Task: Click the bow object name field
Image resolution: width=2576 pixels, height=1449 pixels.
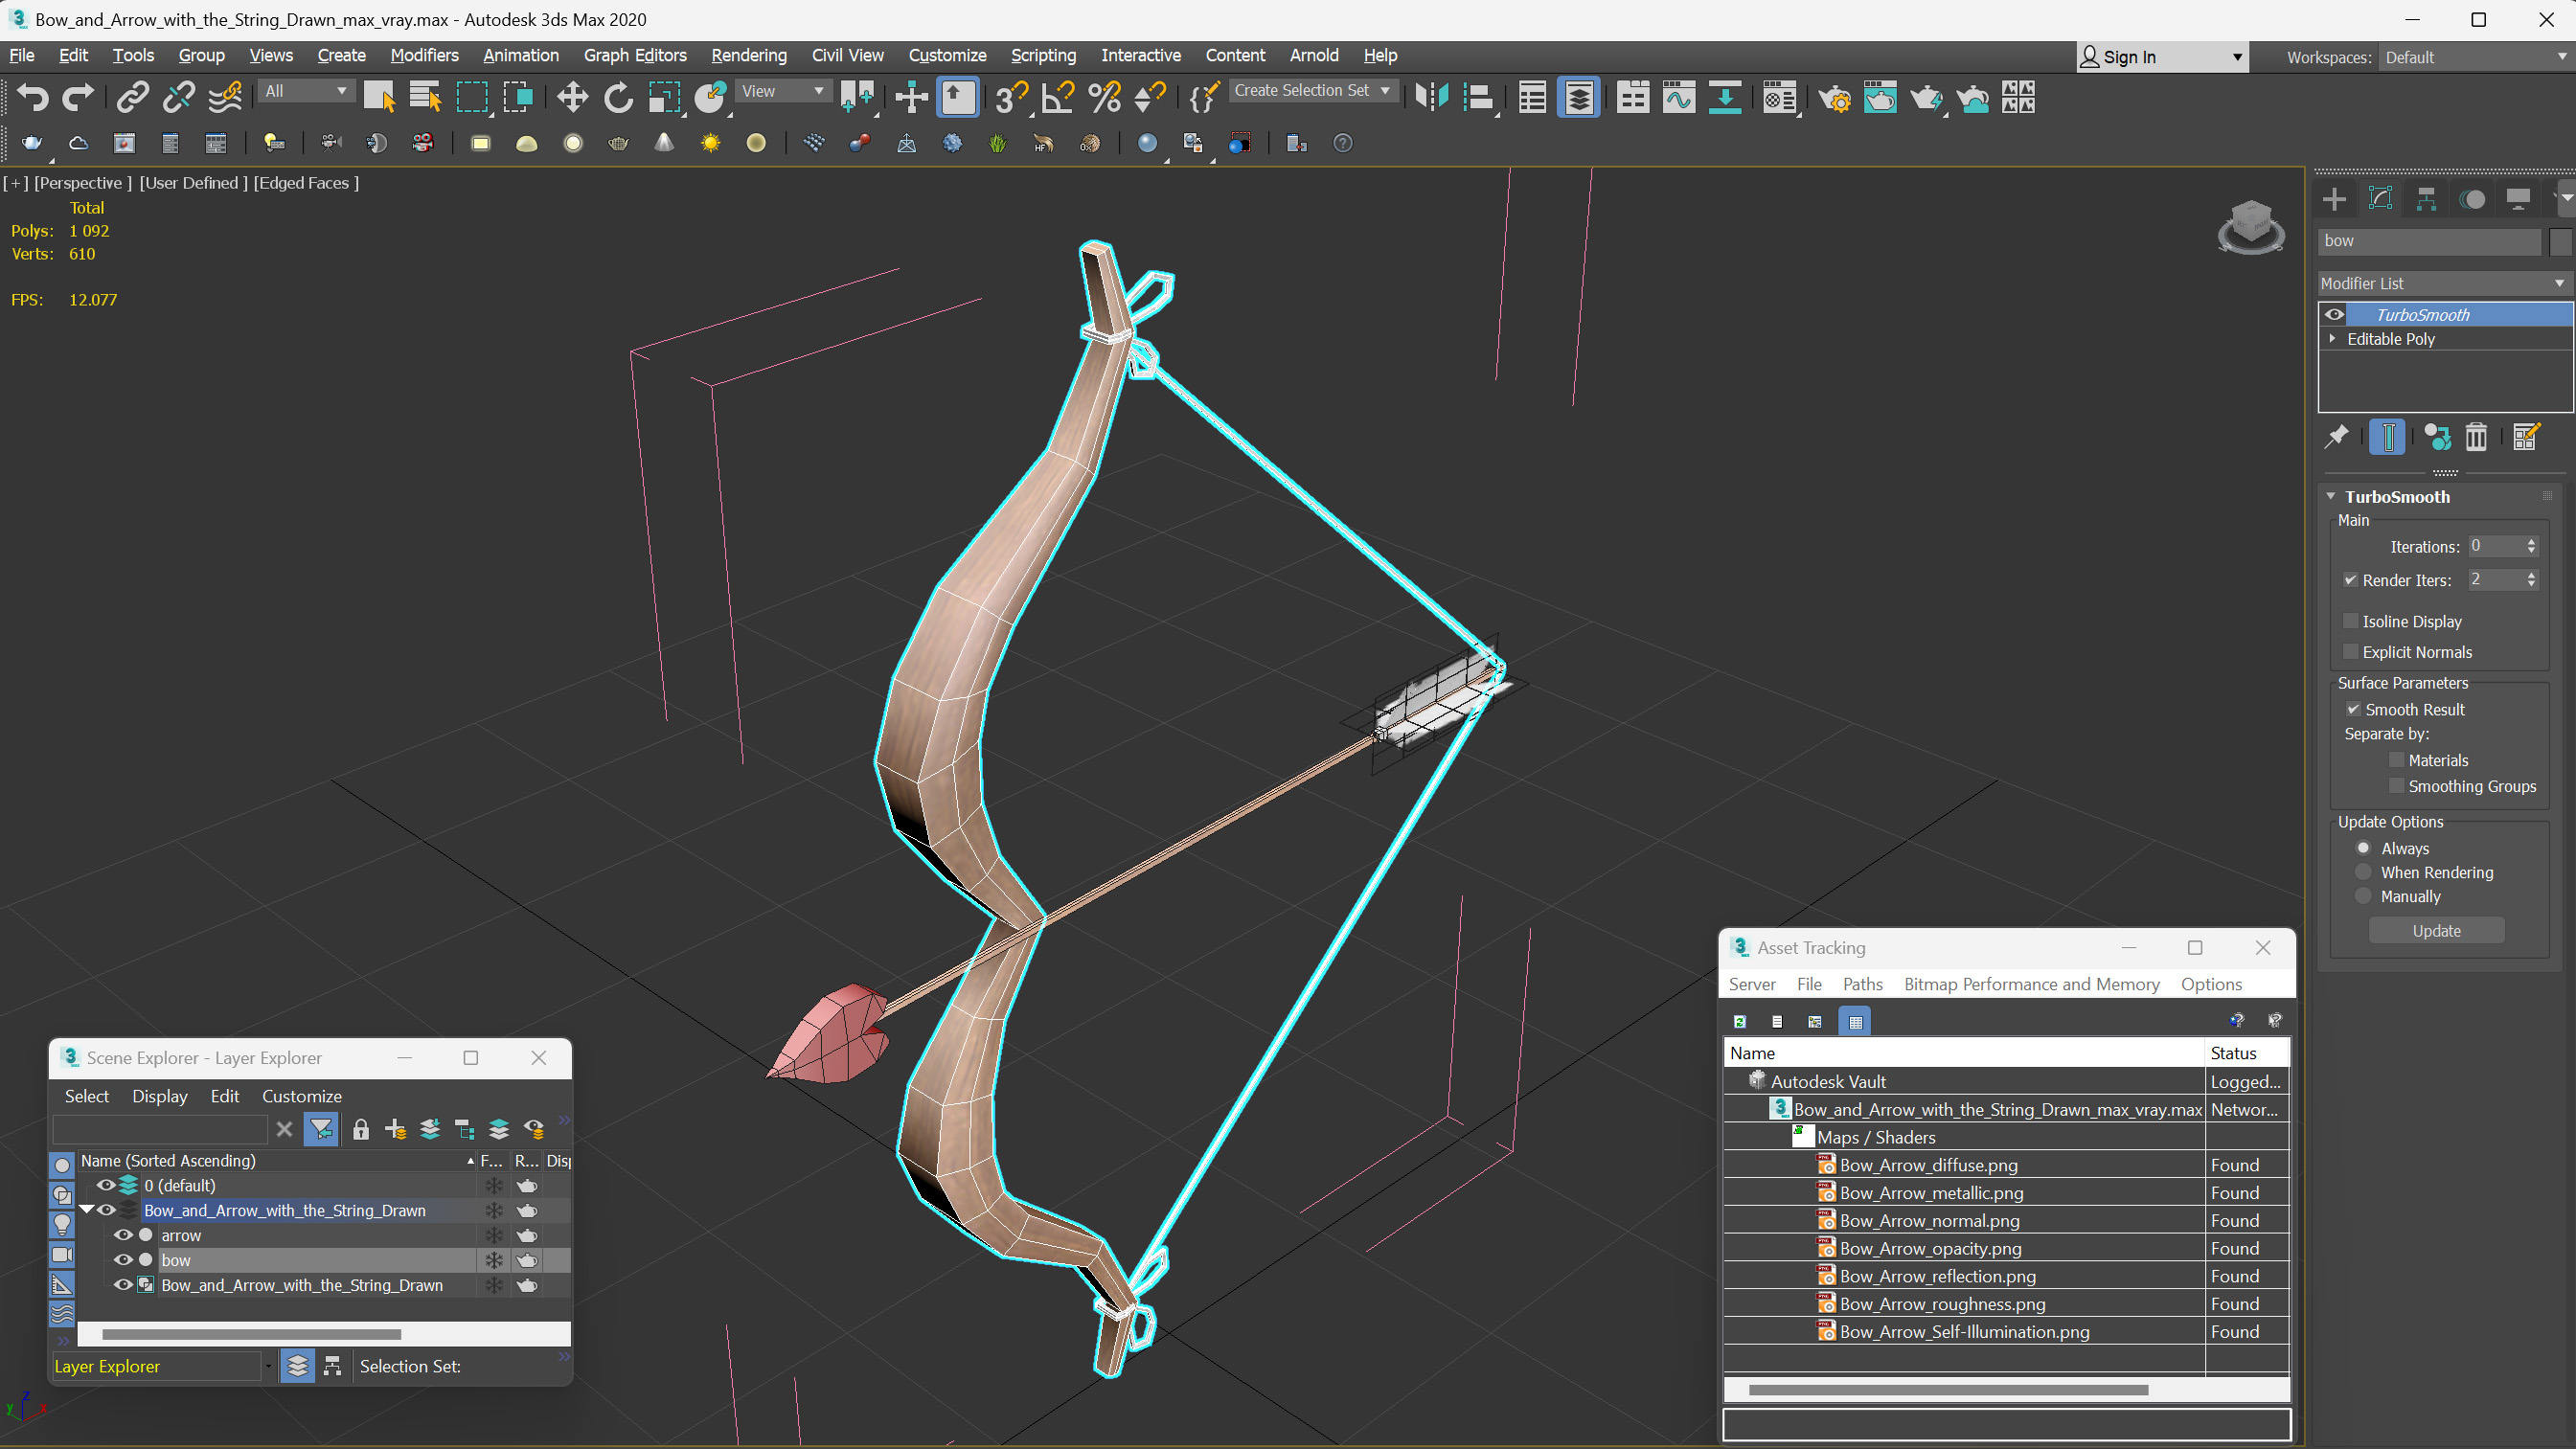Action: [2429, 241]
